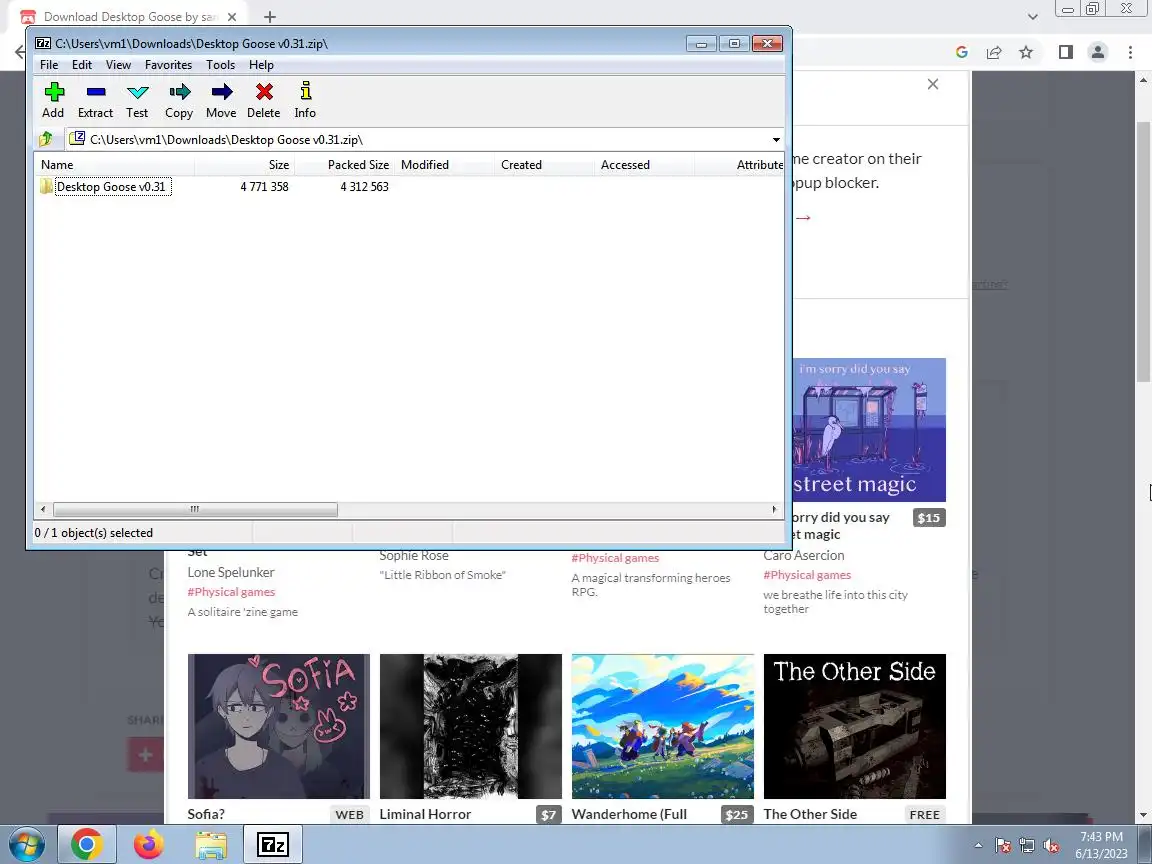Click the Lone Spelunker author link
This screenshot has height=864, width=1152.
231,572
